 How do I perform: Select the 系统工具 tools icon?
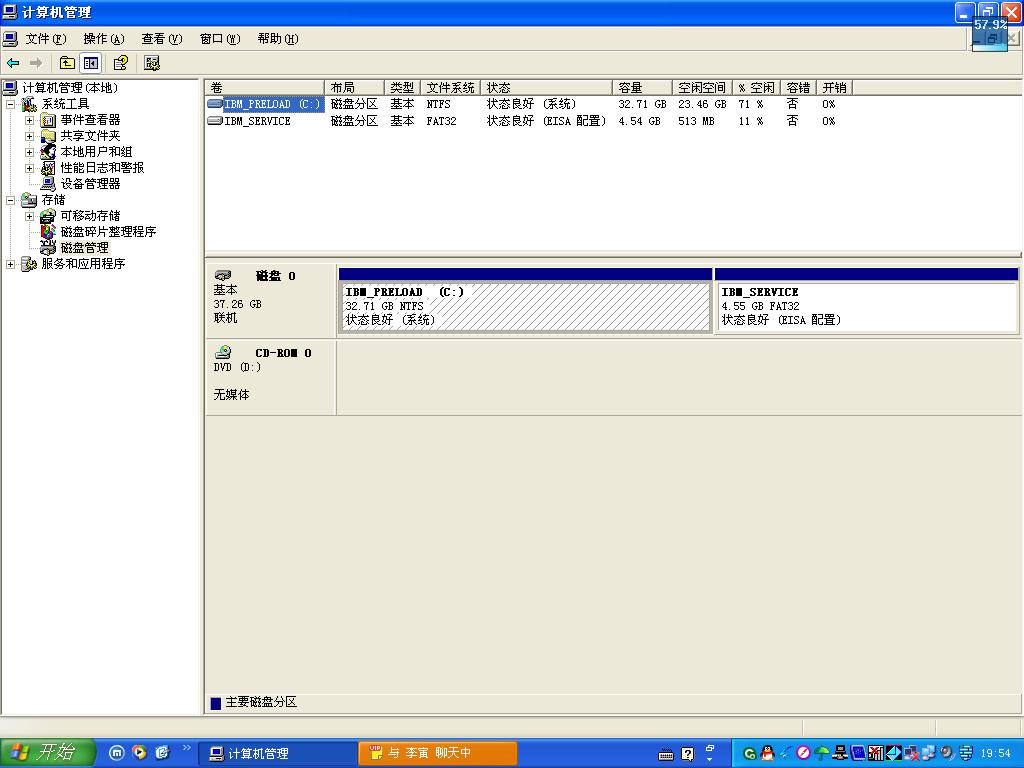[x=29, y=104]
